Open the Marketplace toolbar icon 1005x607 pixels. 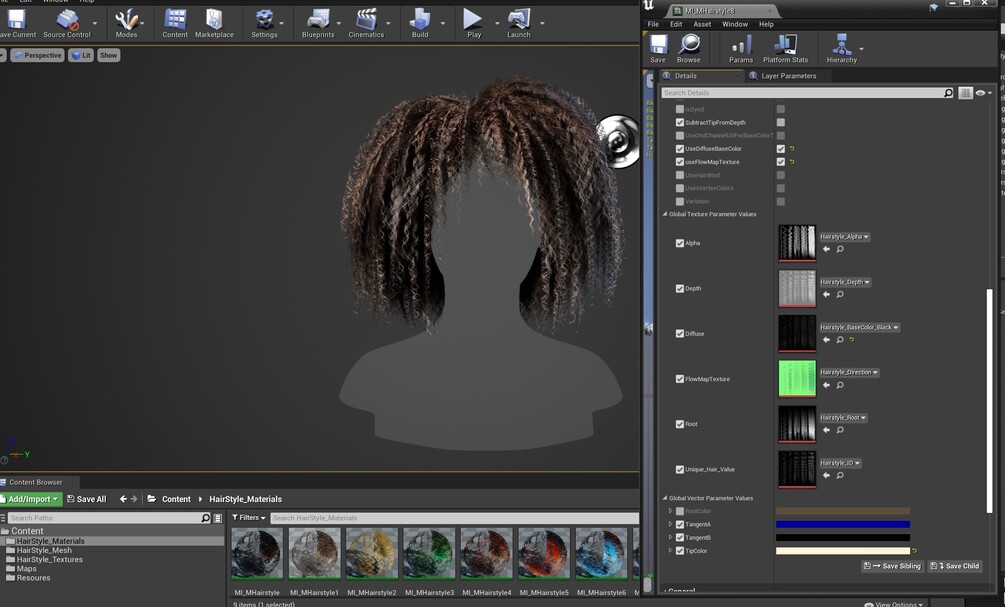pos(214,20)
